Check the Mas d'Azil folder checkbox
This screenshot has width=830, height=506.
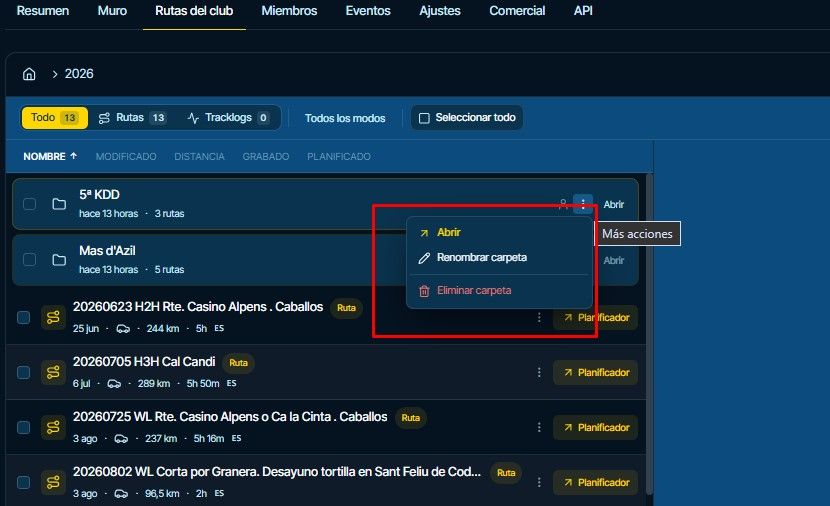(x=30, y=259)
